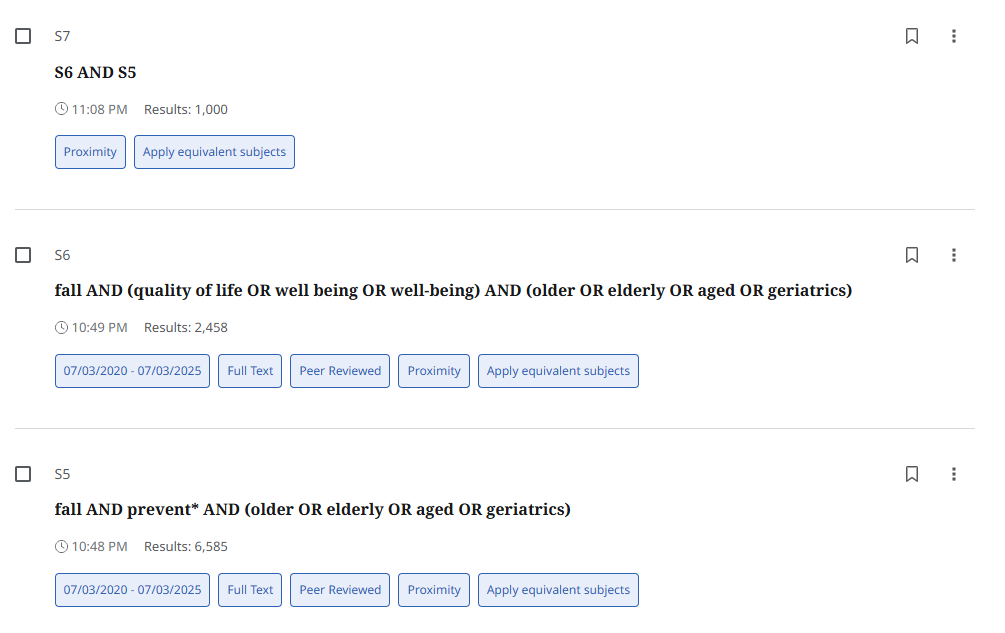Click the Peer Reviewed tag under S5
This screenshot has width=1005, height=633.
click(340, 590)
